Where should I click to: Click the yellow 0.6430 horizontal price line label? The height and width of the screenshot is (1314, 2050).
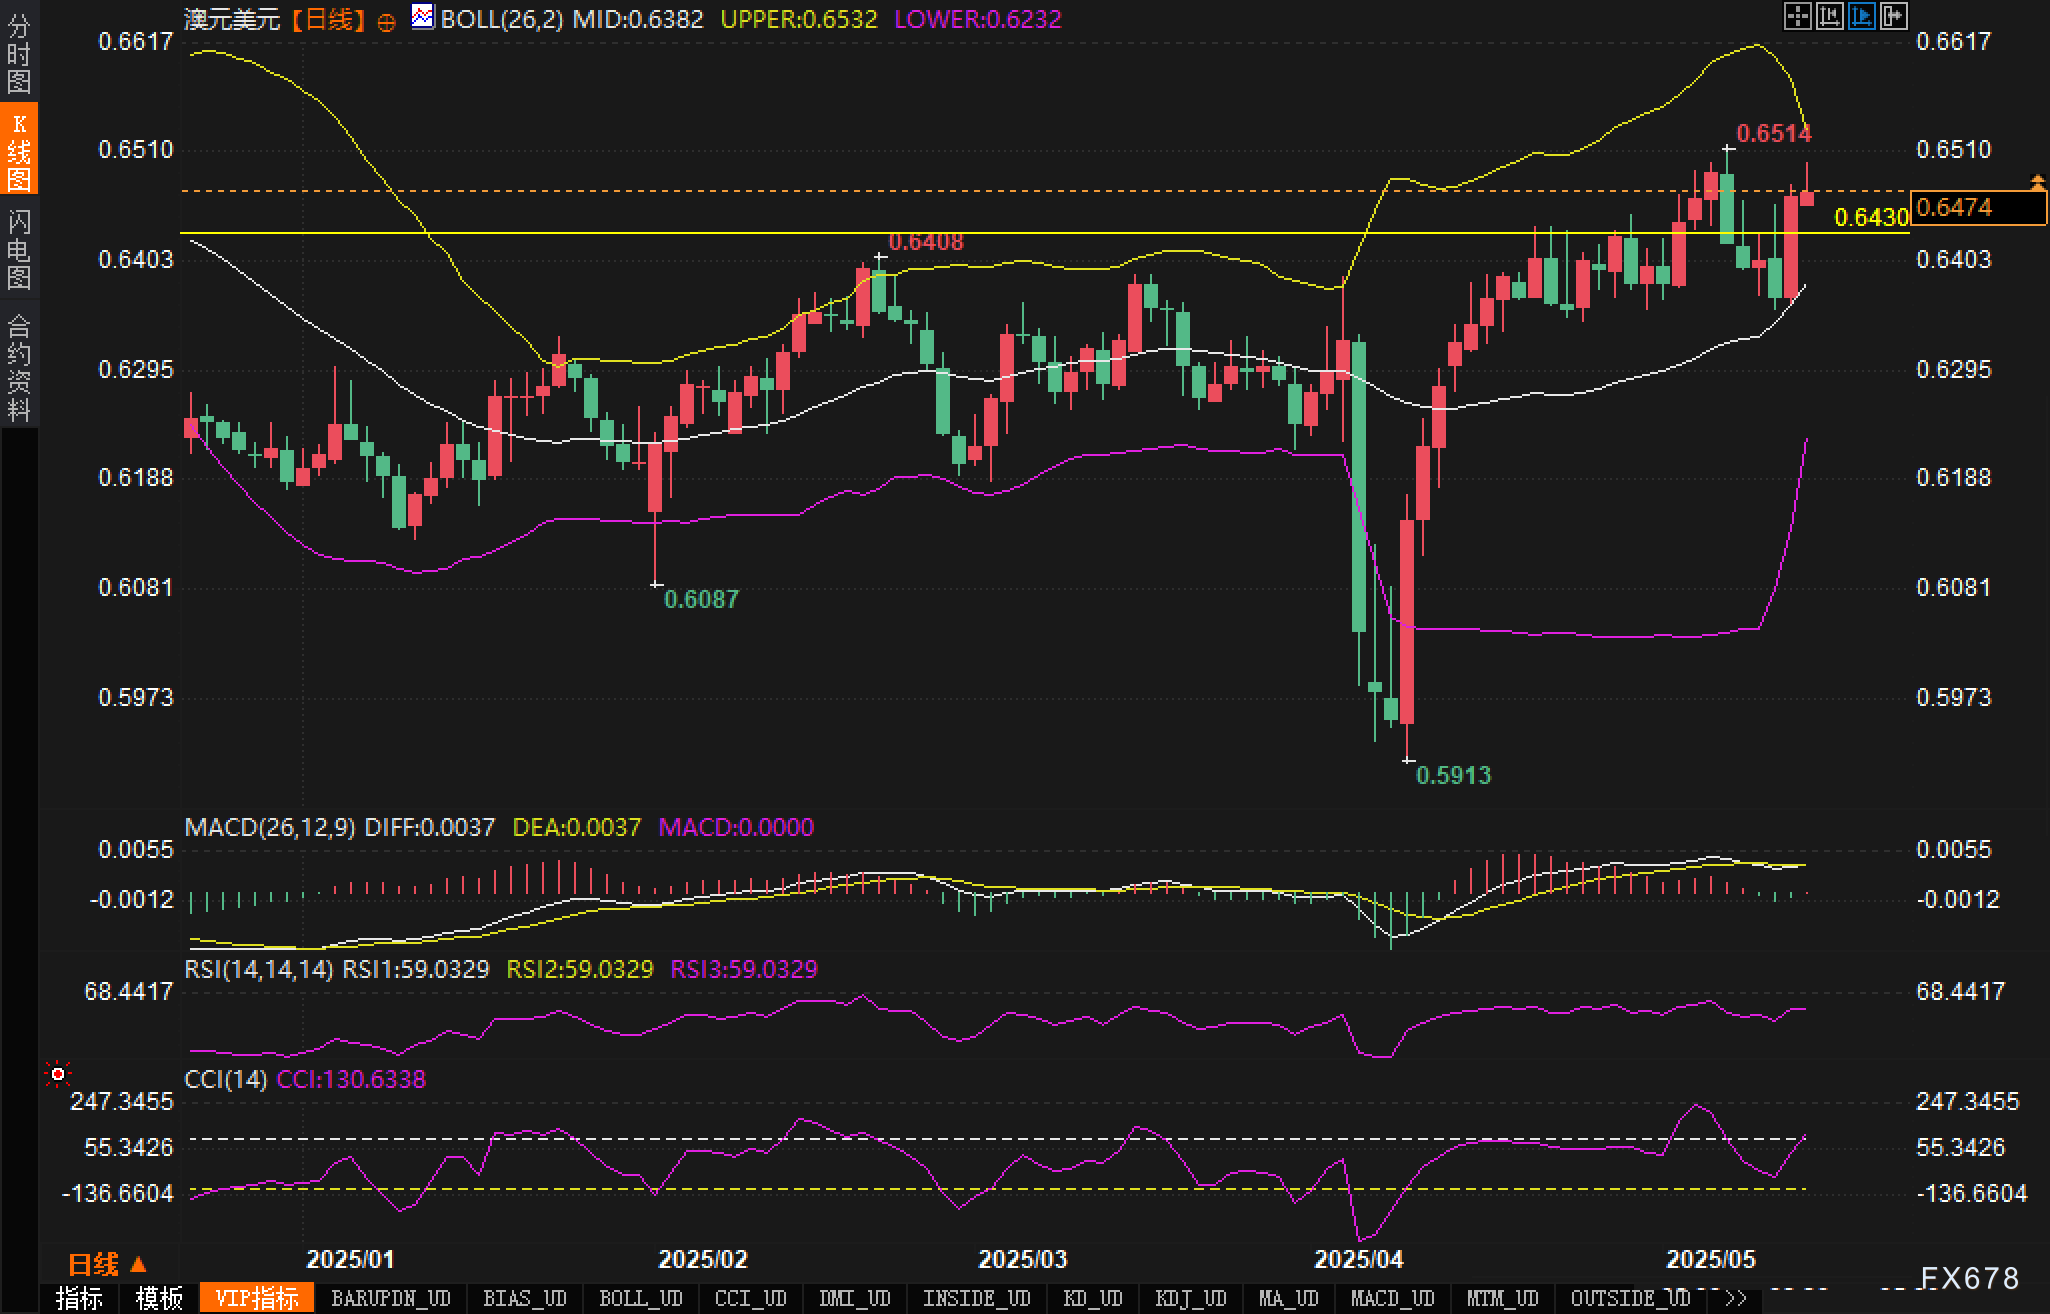click(1871, 218)
